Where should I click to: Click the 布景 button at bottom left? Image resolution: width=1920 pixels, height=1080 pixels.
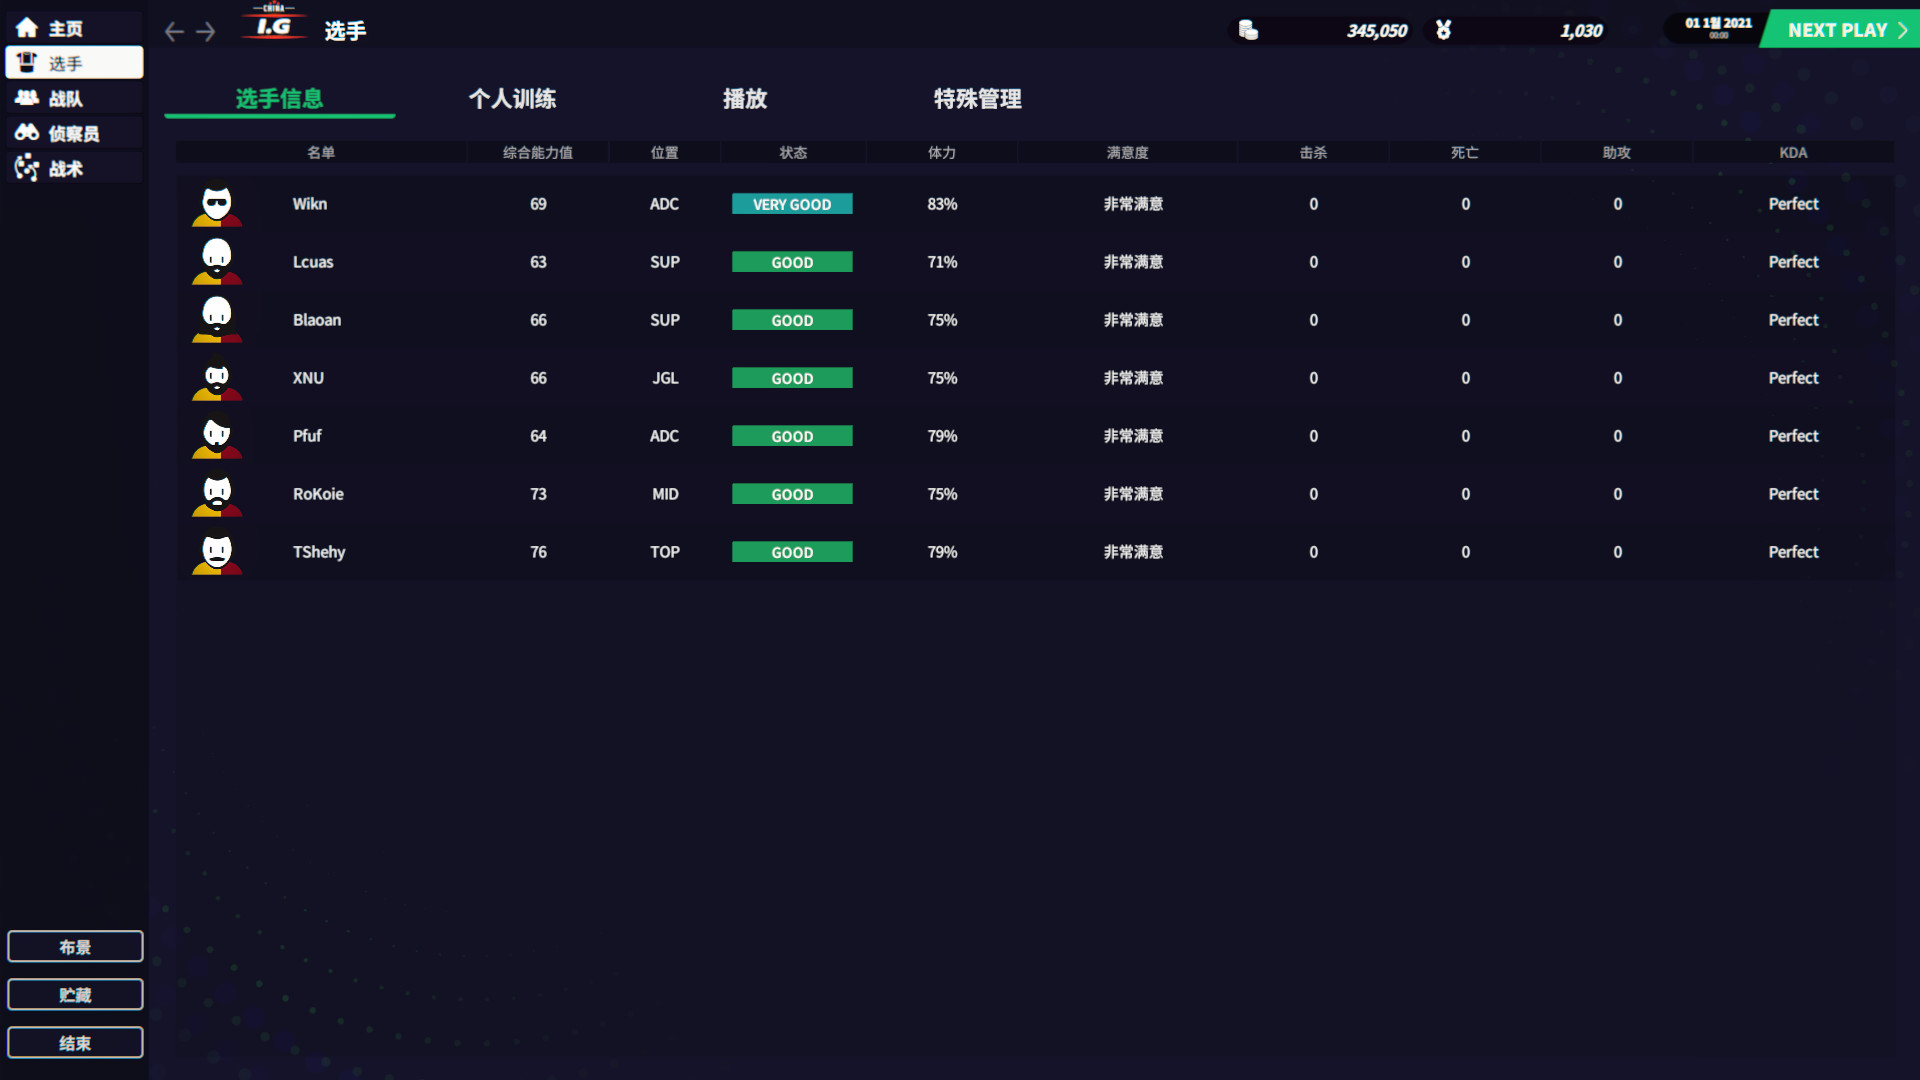[x=75, y=946]
